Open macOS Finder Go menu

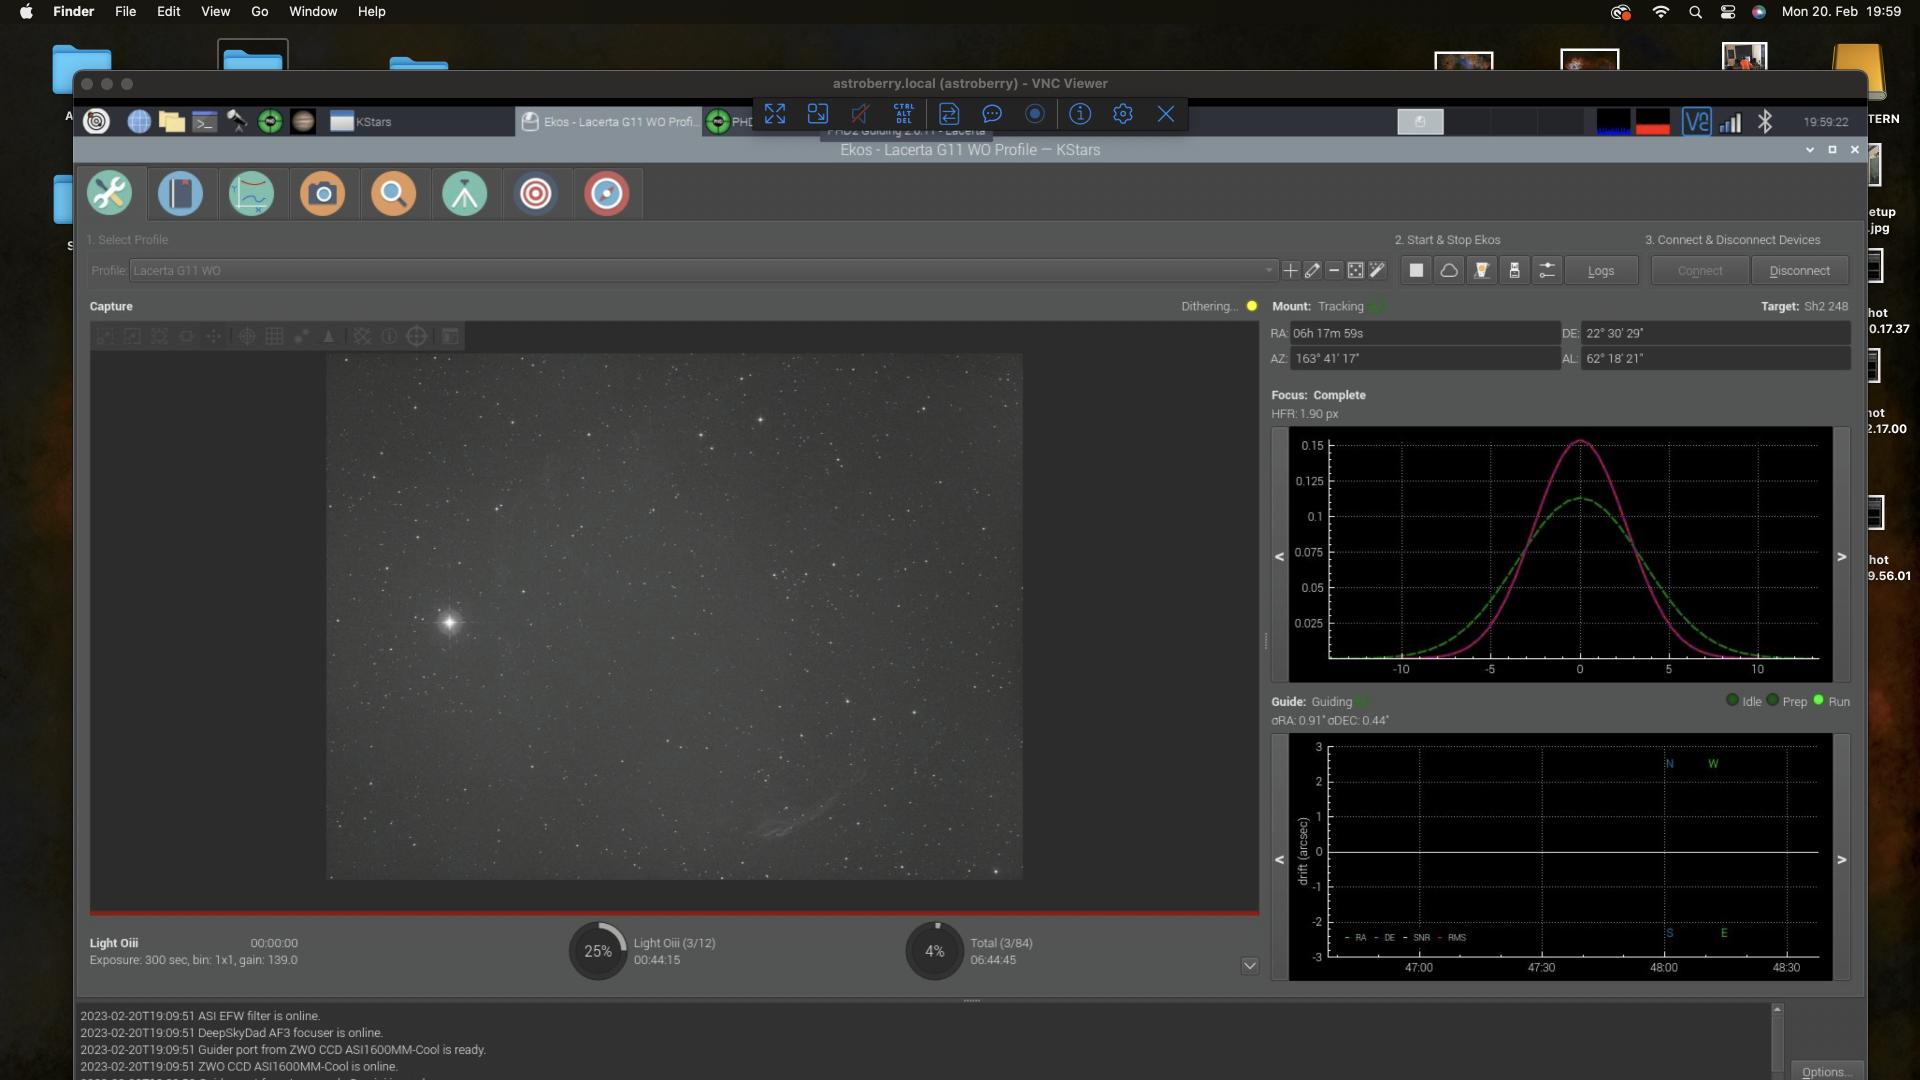point(260,12)
